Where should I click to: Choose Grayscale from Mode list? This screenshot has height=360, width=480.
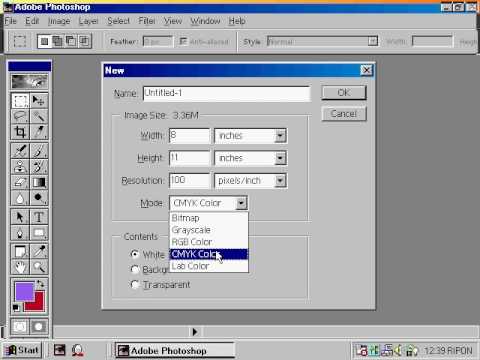tap(209, 230)
